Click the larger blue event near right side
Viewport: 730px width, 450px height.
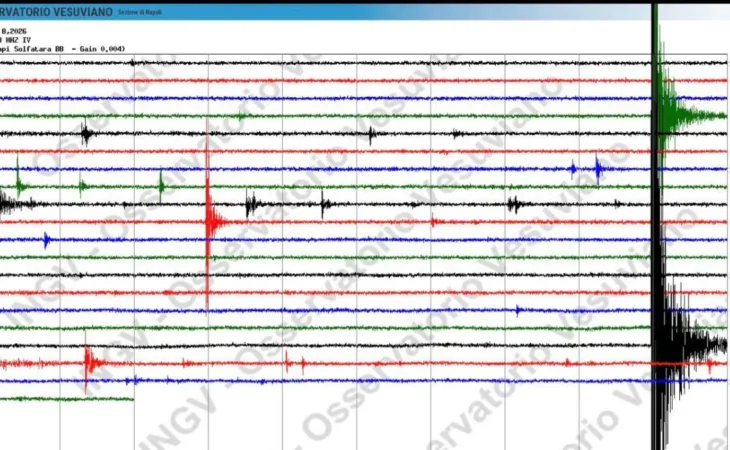point(598,168)
